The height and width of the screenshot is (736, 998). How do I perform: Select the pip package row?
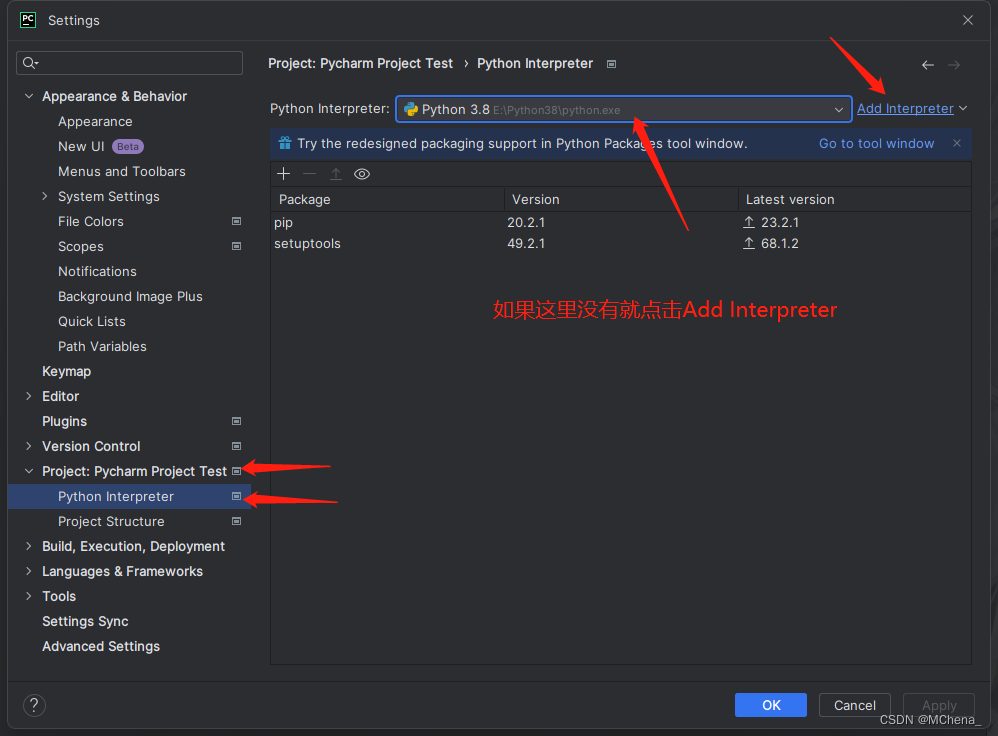coord(621,222)
